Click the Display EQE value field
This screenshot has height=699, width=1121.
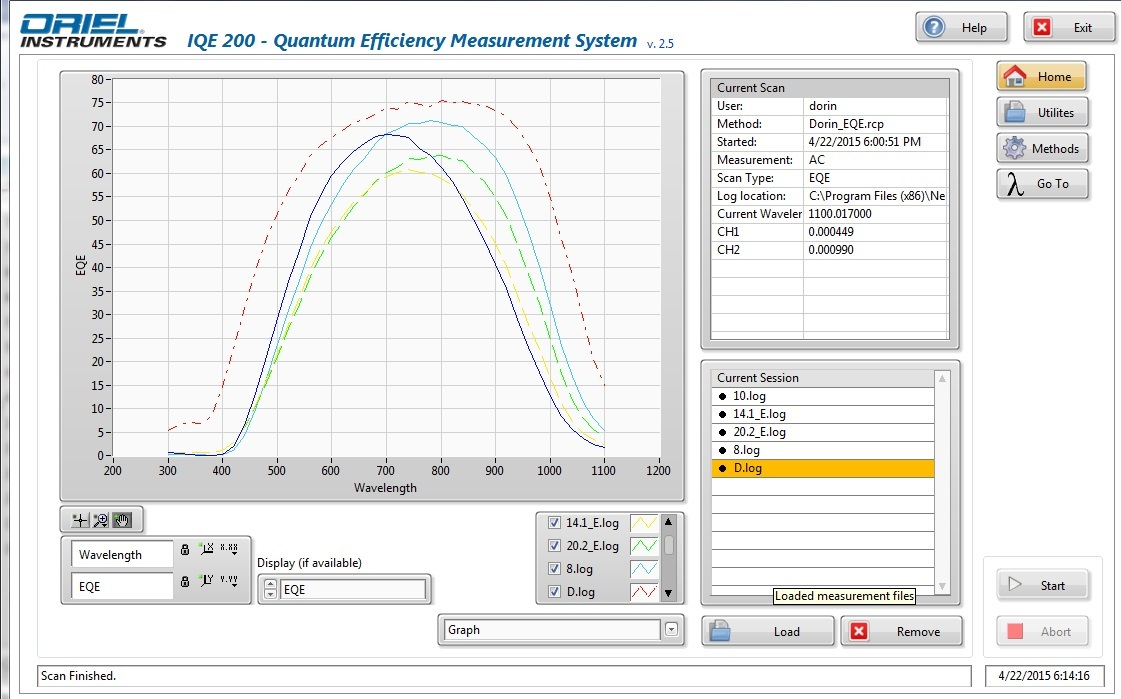coord(352,590)
